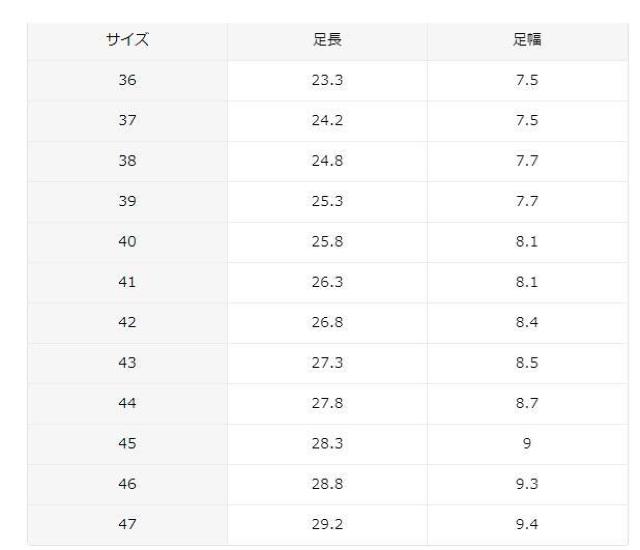The image size is (640, 550).
Task: Select foot length value 26.8
Action: [327, 323]
